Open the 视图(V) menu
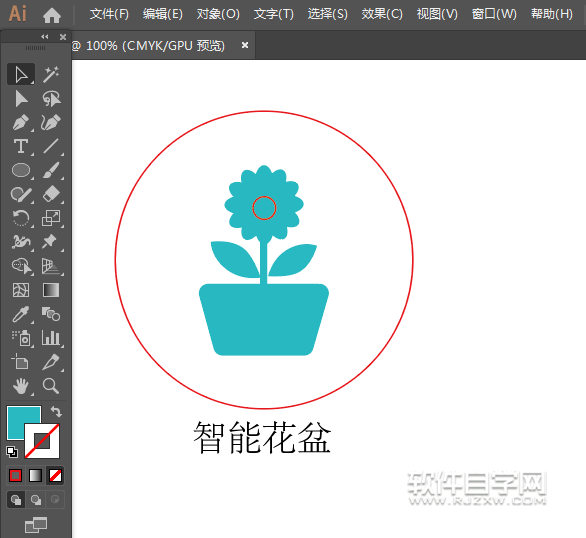Viewport: 586px width, 538px height. point(437,14)
